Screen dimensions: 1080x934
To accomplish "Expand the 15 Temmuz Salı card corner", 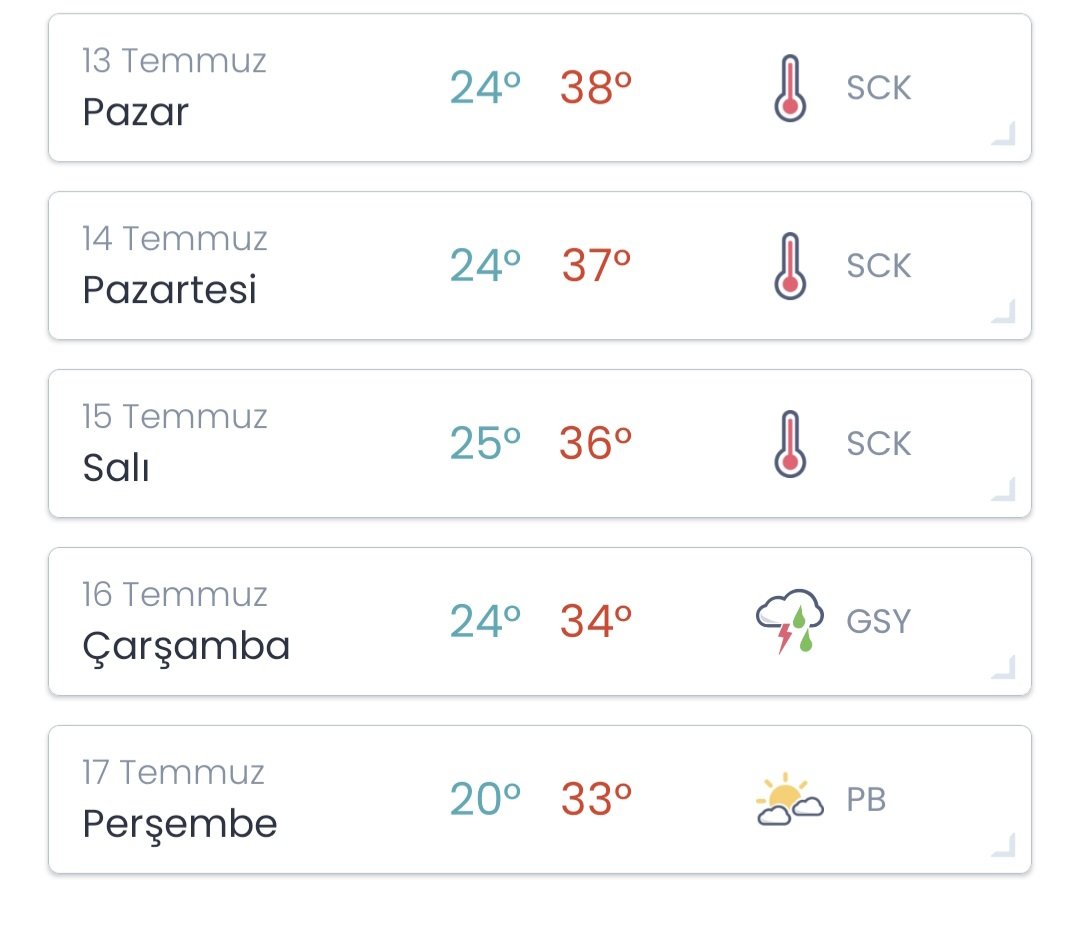I will 1004,489.
